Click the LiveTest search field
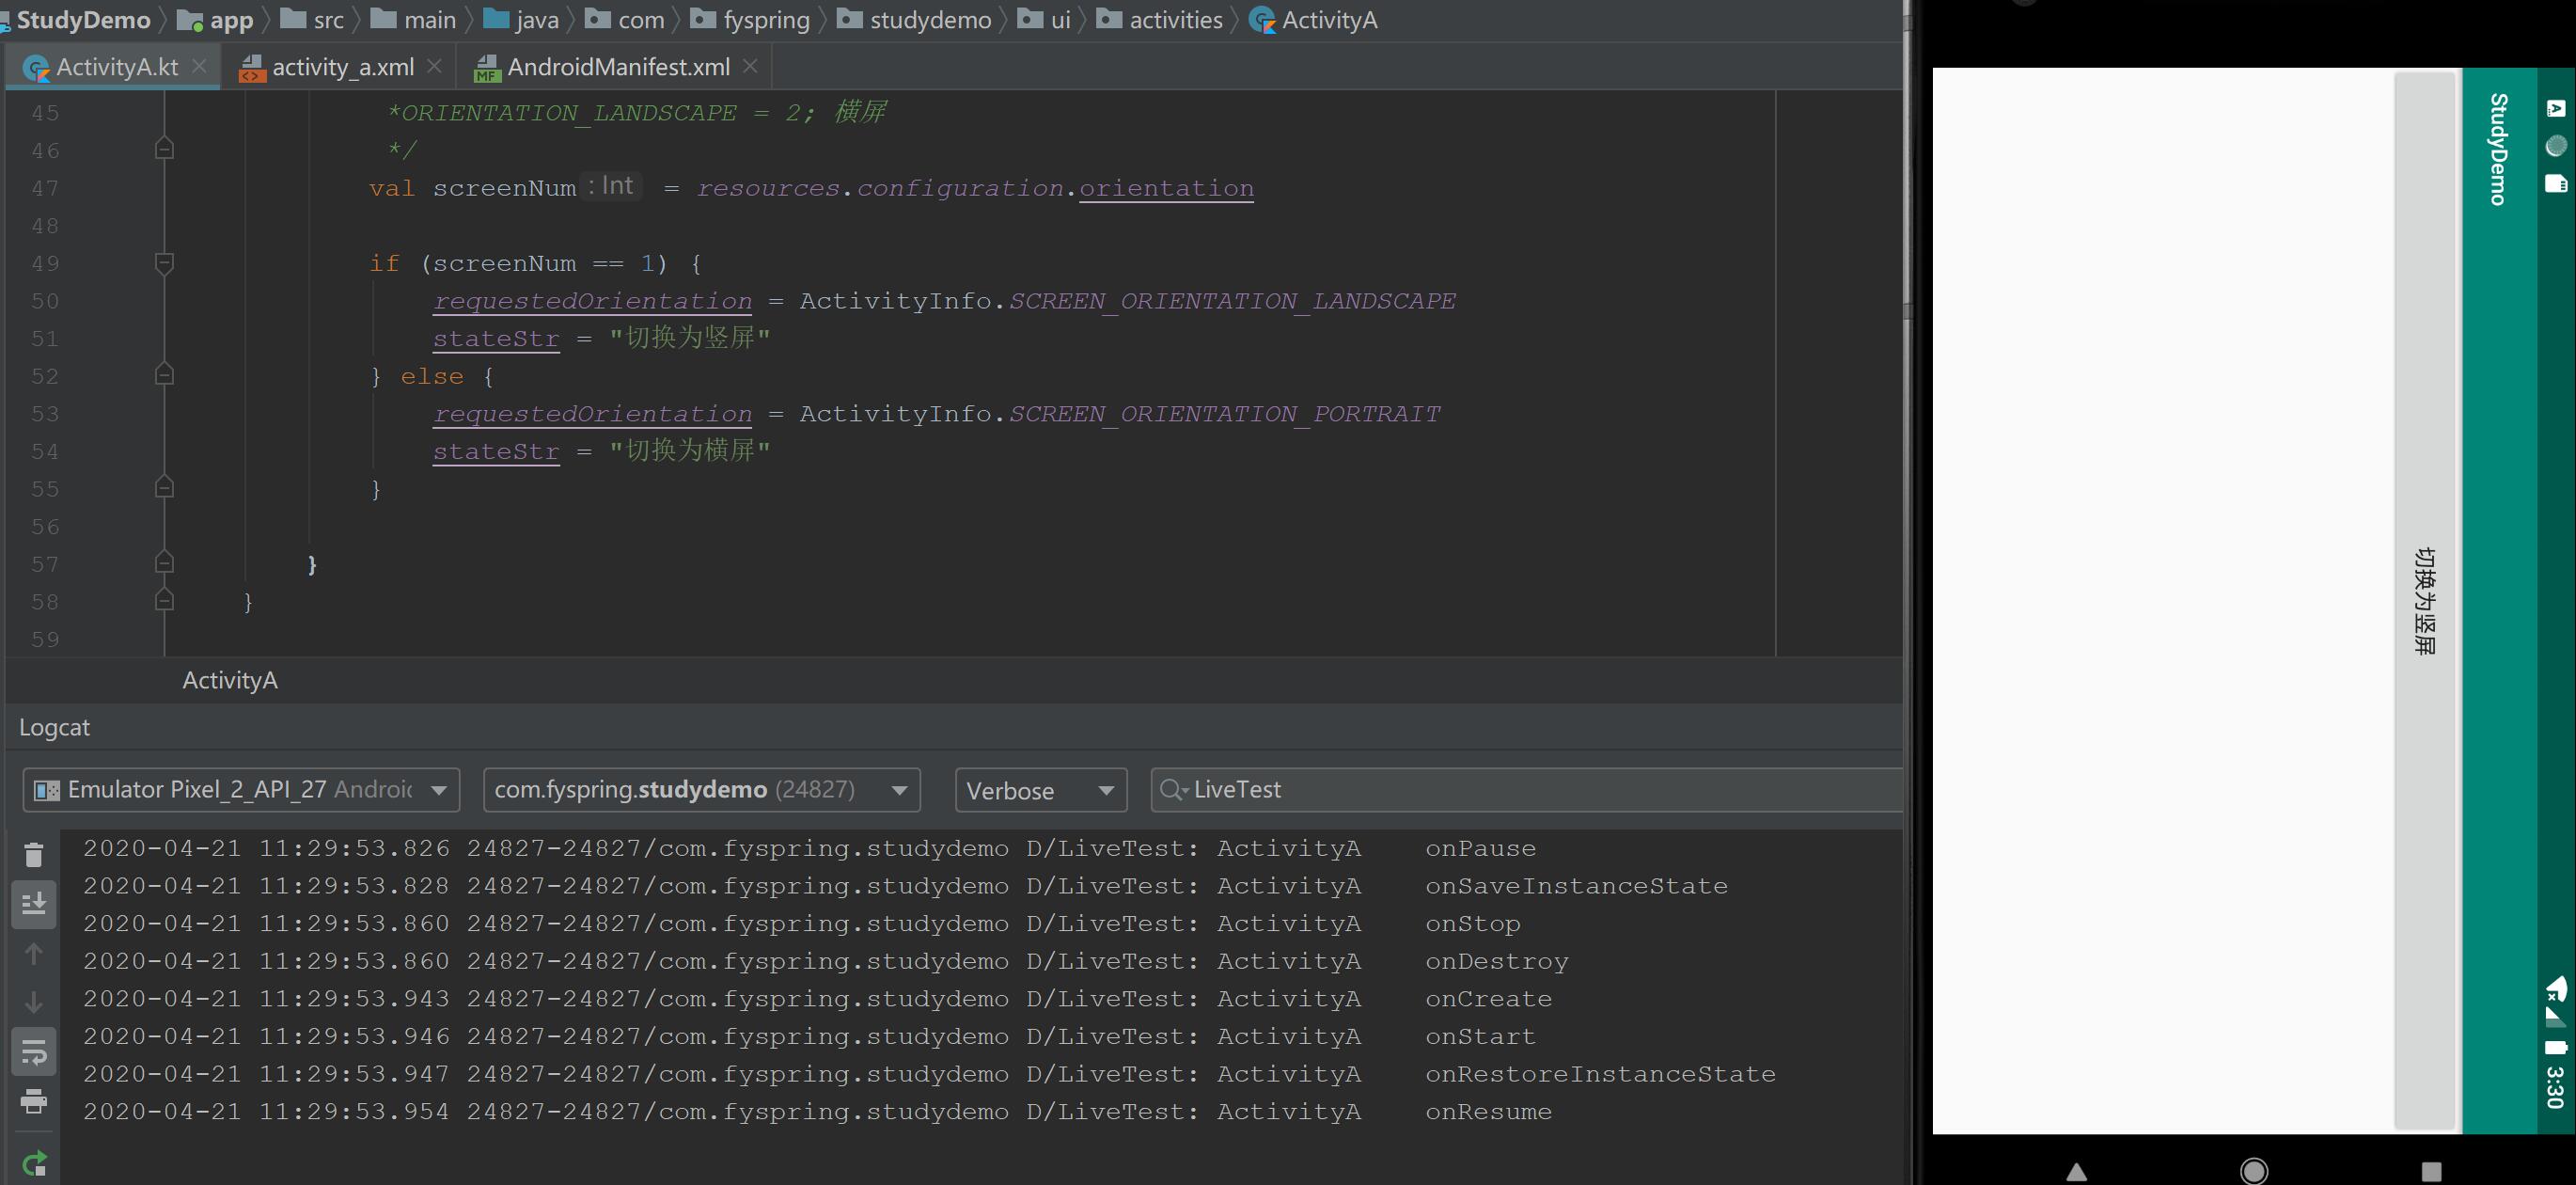 point(1526,790)
